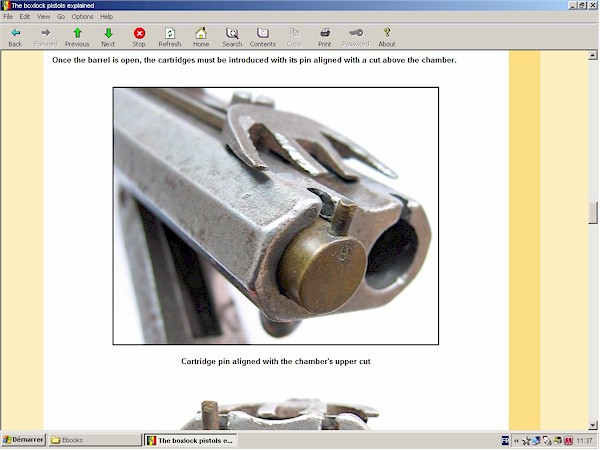Click the partial pistol photo below
Image resolution: width=600 pixels, height=450 pixels.
pyautogui.click(x=279, y=414)
